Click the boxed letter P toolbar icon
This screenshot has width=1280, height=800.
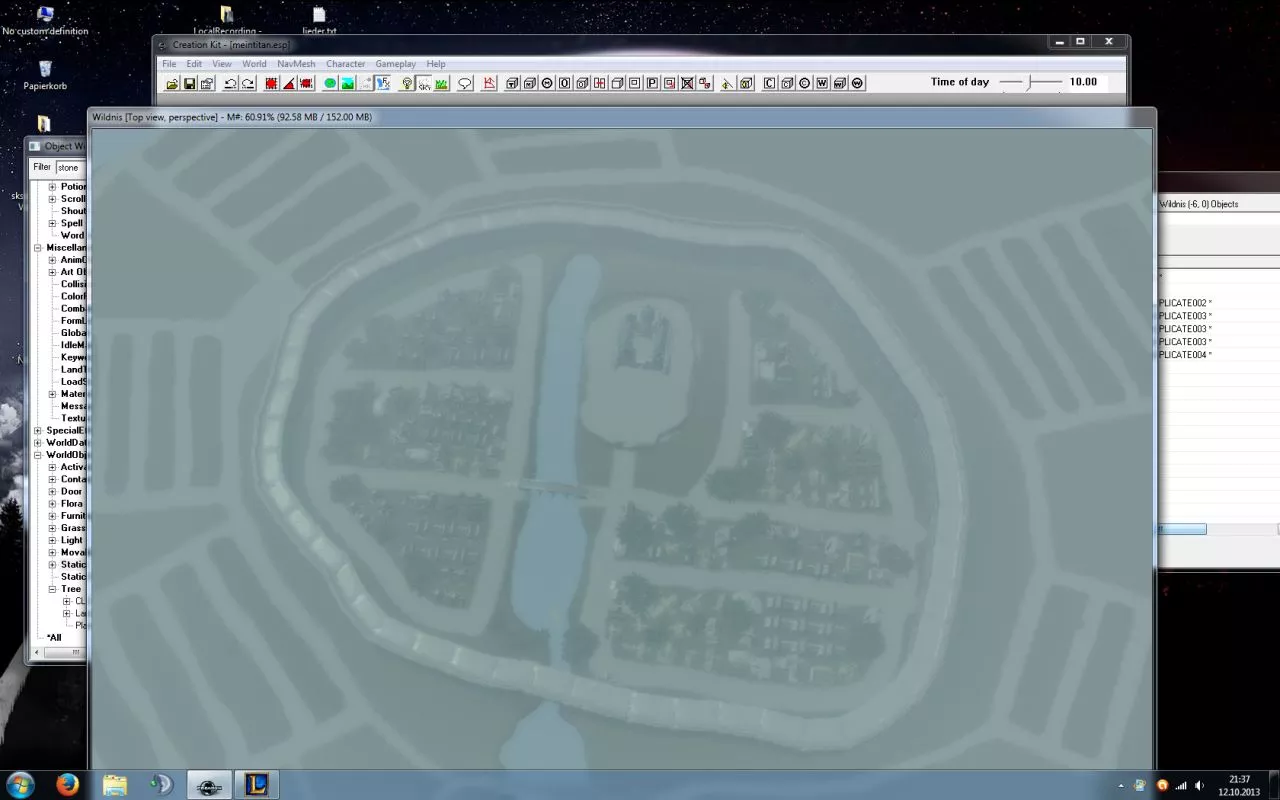pyautogui.click(x=652, y=83)
